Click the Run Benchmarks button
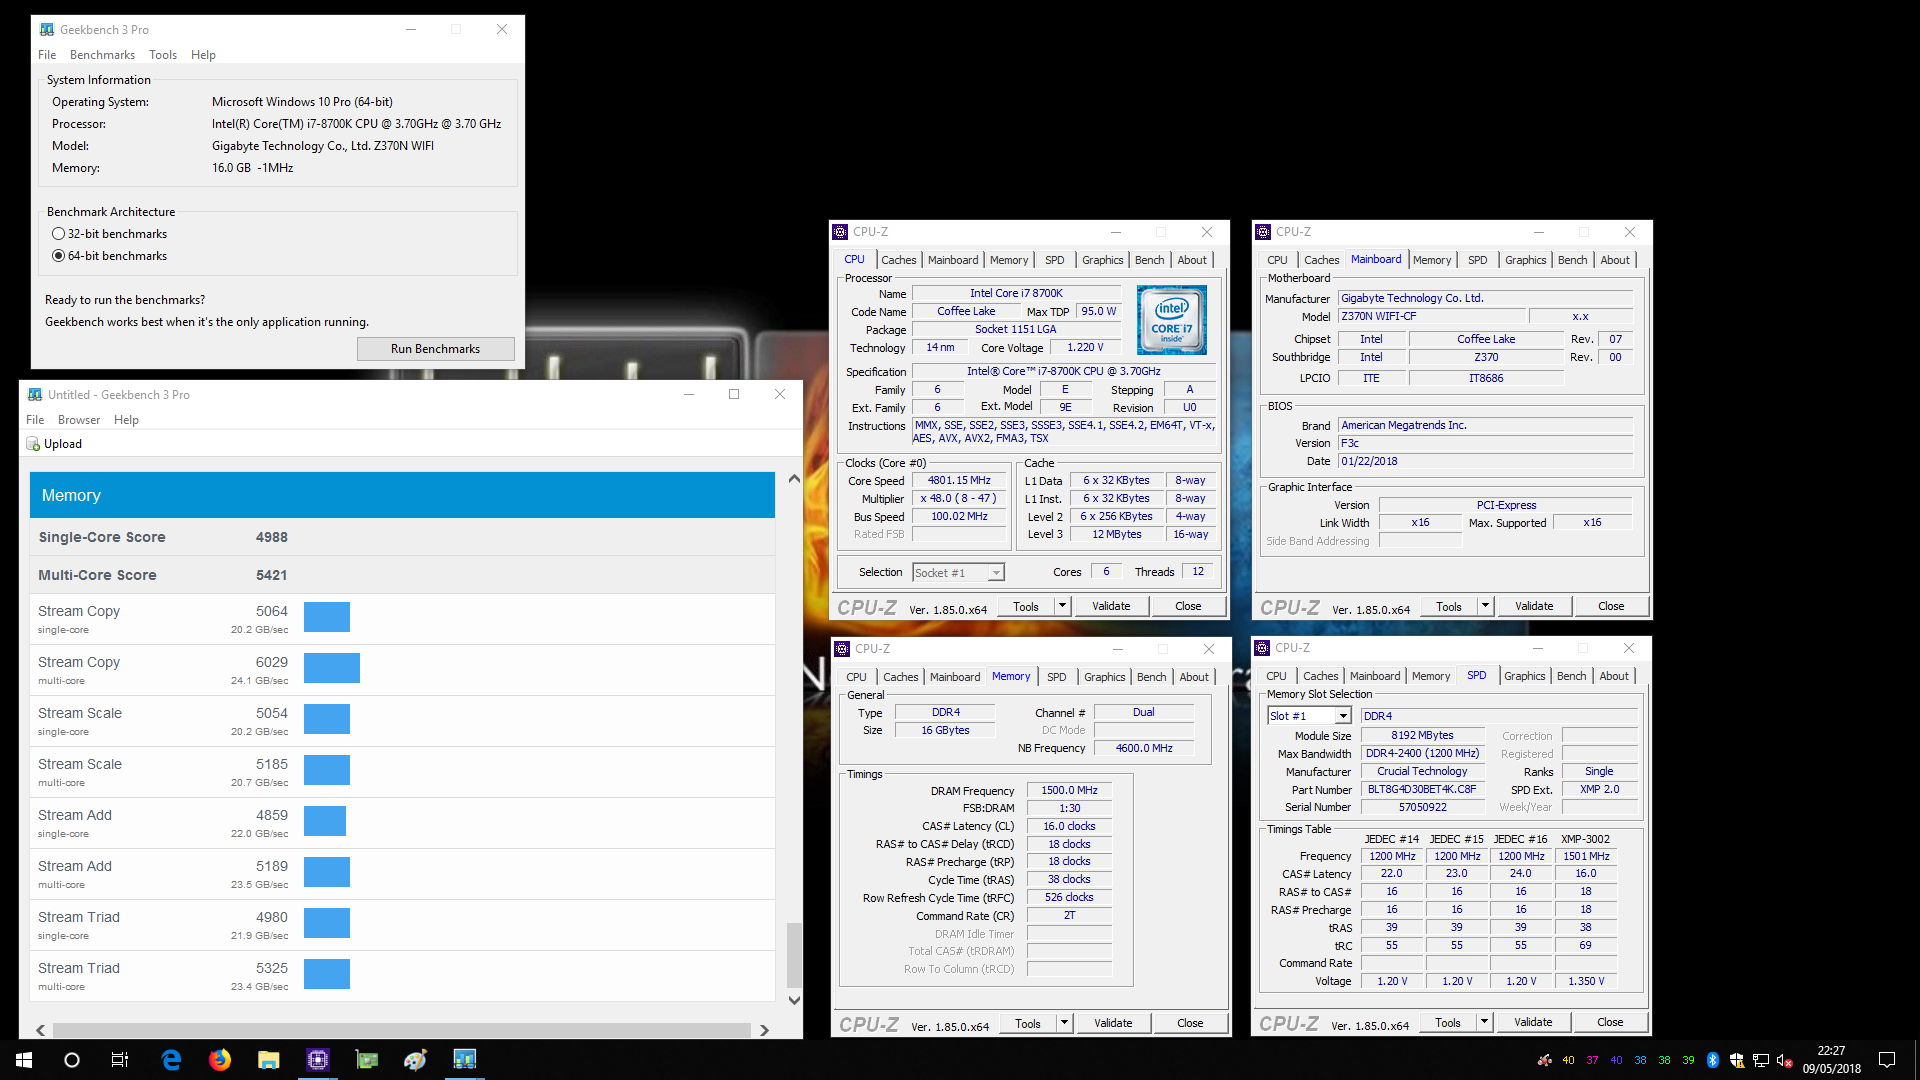Image resolution: width=1920 pixels, height=1080 pixels. [x=435, y=349]
